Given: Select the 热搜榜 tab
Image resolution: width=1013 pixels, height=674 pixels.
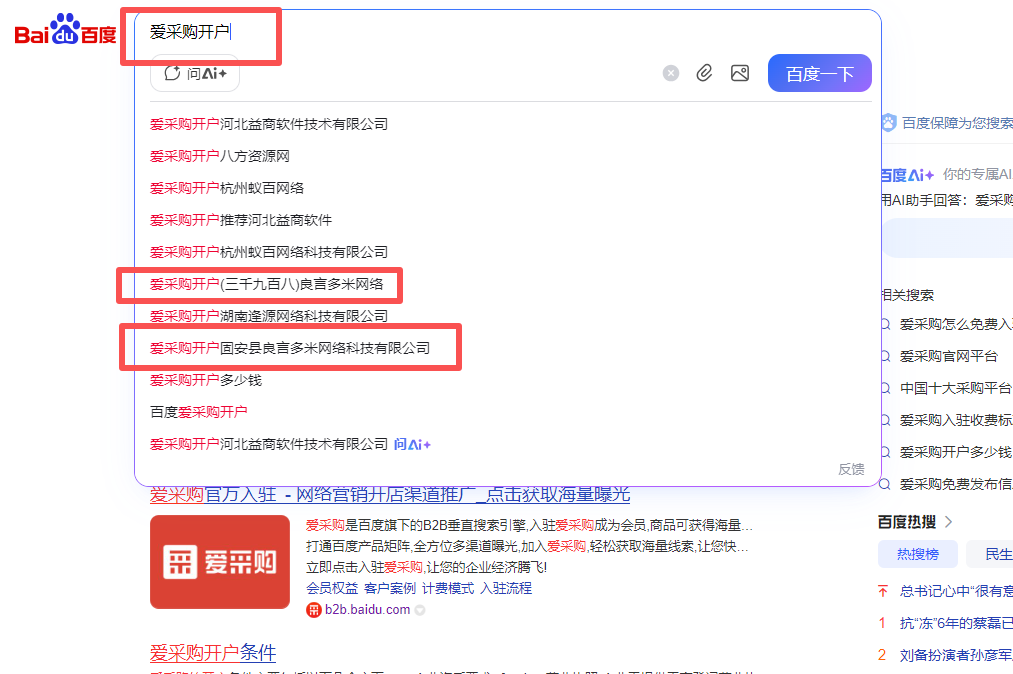Looking at the screenshot, I should pyautogui.click(x=917, y=554).
